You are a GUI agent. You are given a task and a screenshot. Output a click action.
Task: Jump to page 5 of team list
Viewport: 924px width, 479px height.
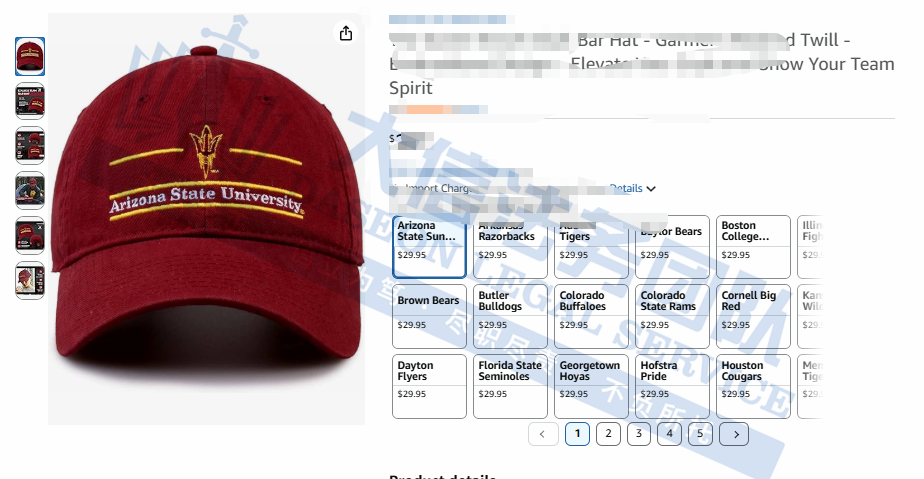point(700,434)
